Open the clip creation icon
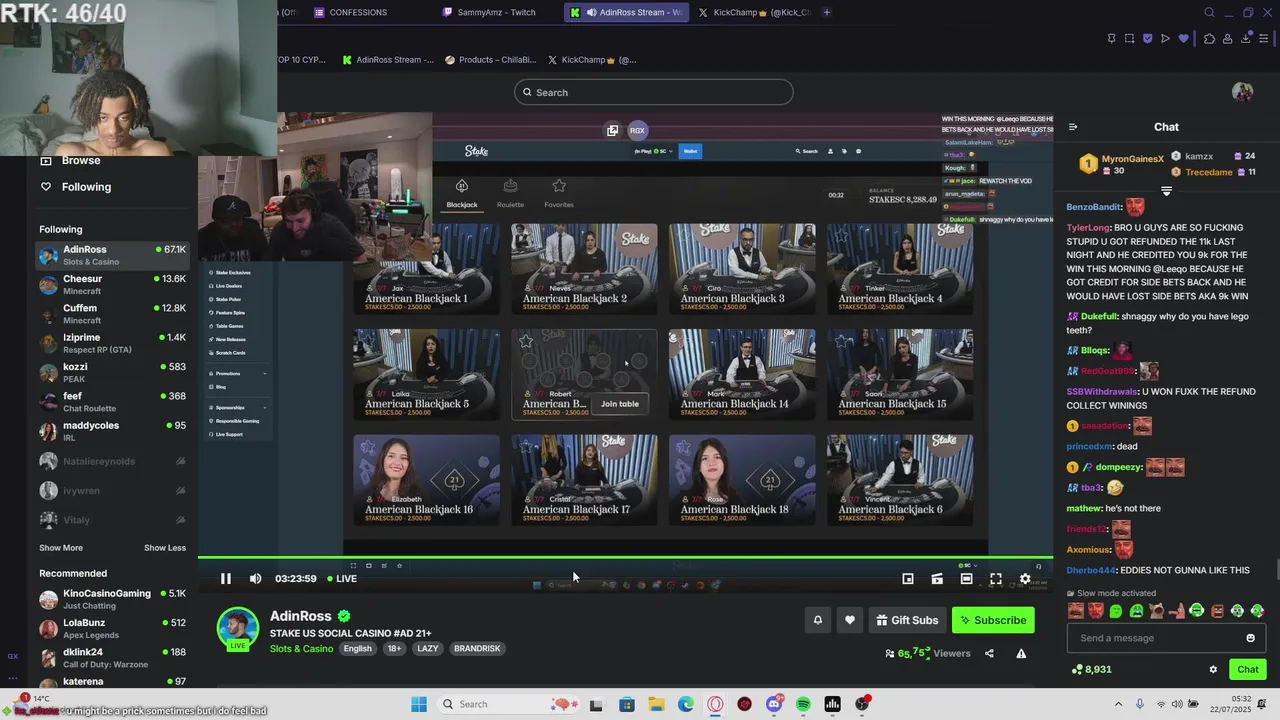This screenshot has height=720, width=1280. click(x=937, y=579)
